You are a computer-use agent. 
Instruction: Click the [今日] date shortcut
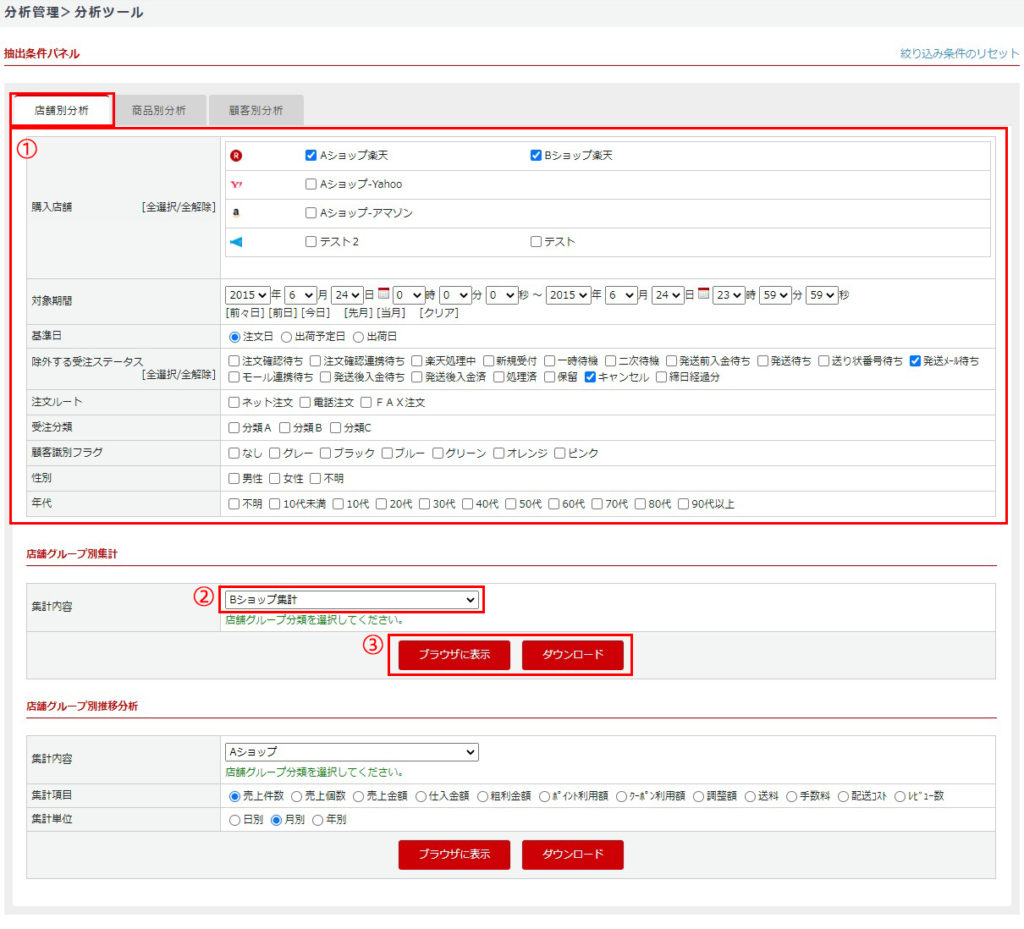tap(315, 313)
